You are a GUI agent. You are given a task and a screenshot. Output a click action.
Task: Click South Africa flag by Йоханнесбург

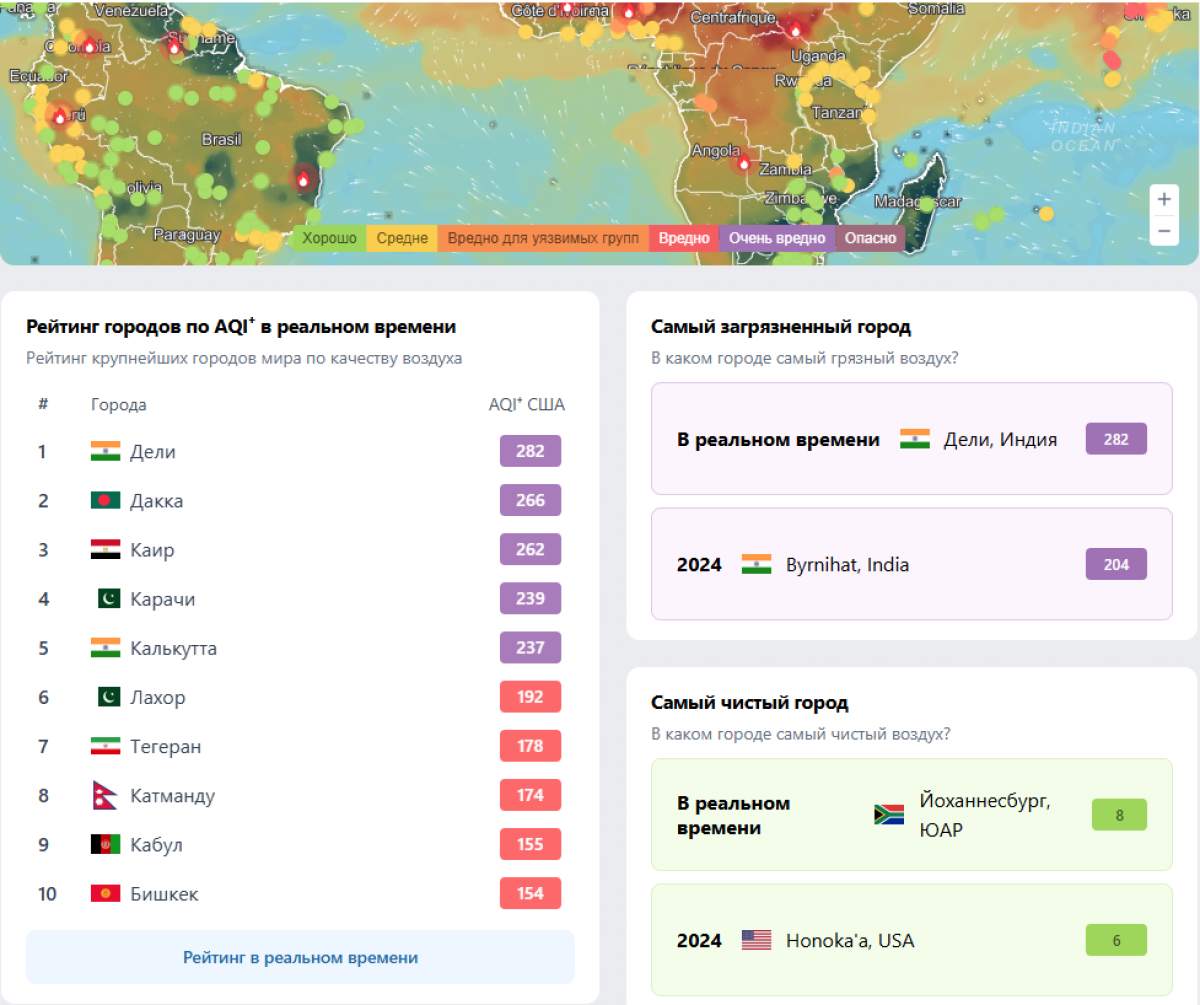(x=888, y=815)
